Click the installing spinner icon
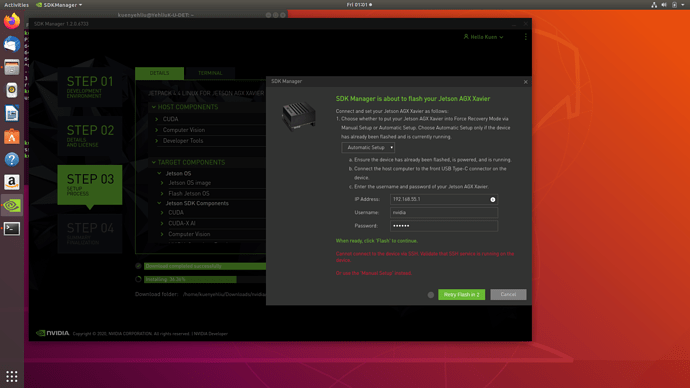690x388 pixels. pos(138,279)
